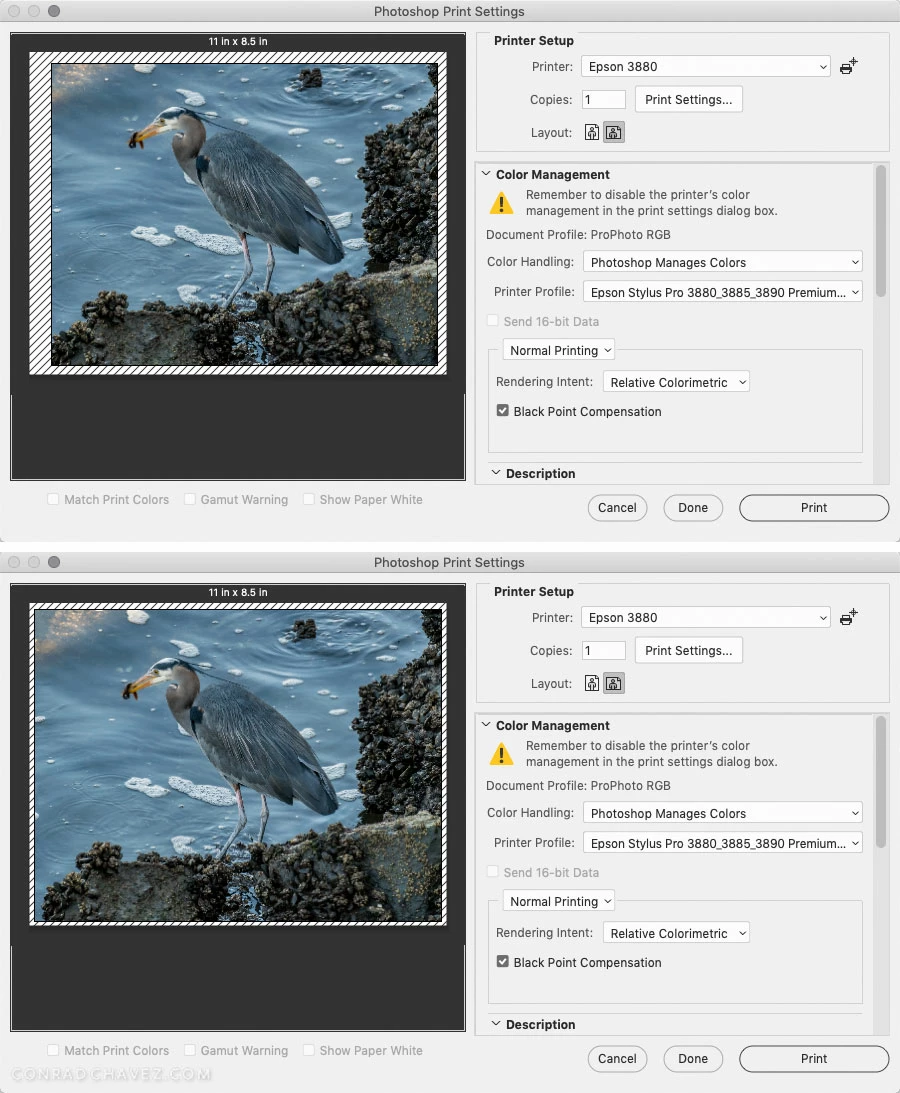Click Copies field in bottom dialog
Screen dimensions: 900x1093
604,650
